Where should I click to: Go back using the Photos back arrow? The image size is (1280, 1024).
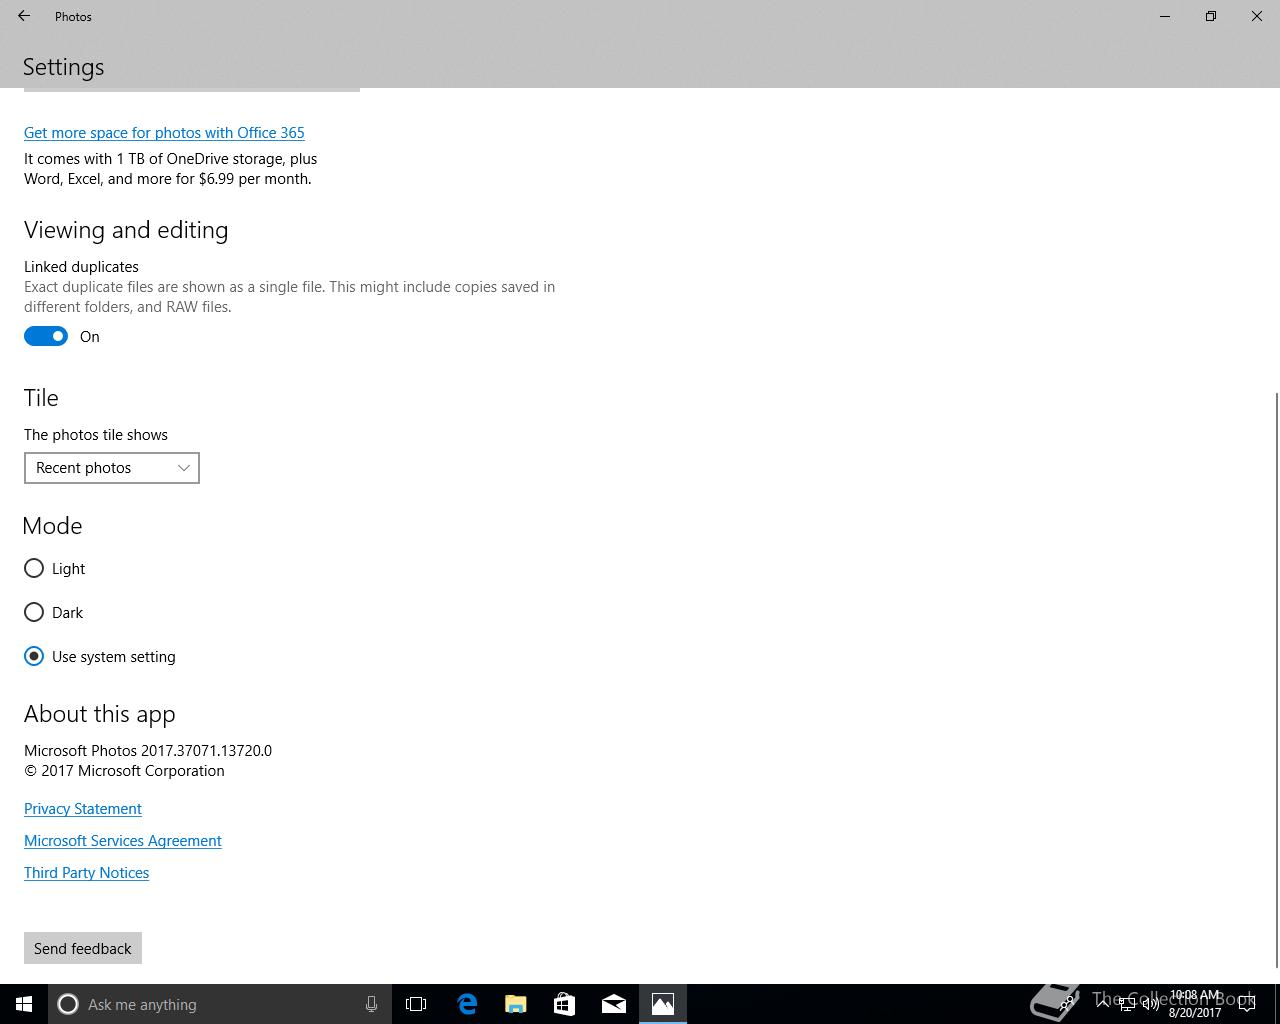pos(24,16)
